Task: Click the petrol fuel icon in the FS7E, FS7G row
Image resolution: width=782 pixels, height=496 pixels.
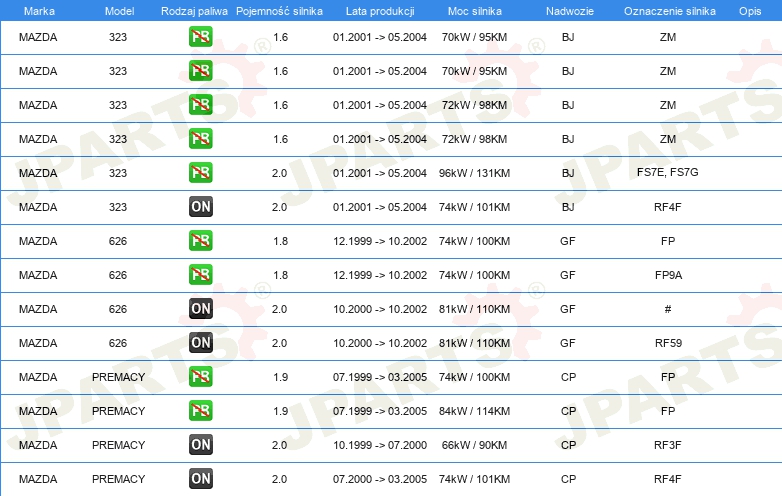Action: tap(200, 172)
